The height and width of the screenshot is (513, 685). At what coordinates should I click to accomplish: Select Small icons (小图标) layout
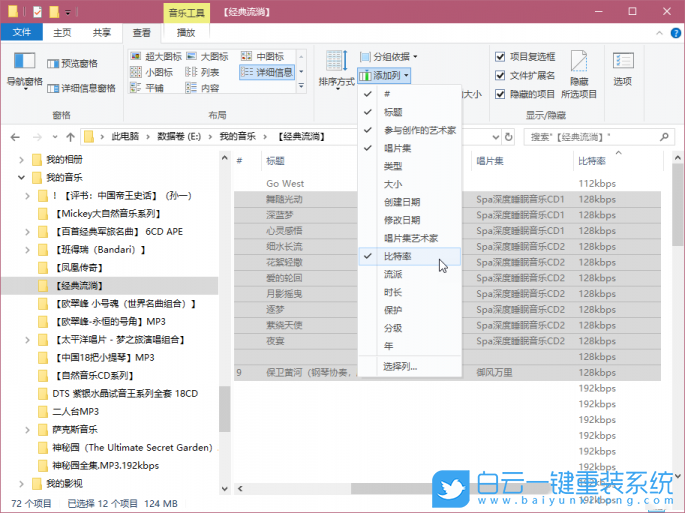152,72
